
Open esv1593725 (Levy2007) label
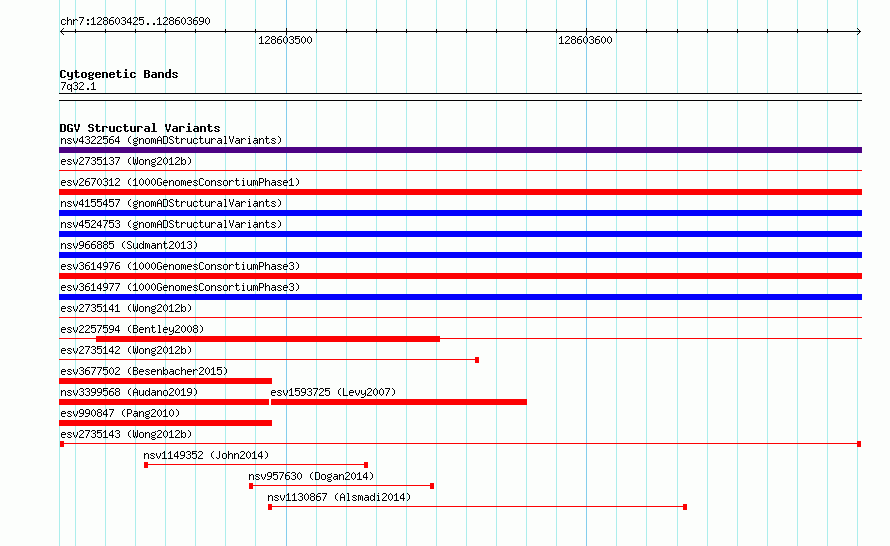pyautogui.click(x=333, y=392)
